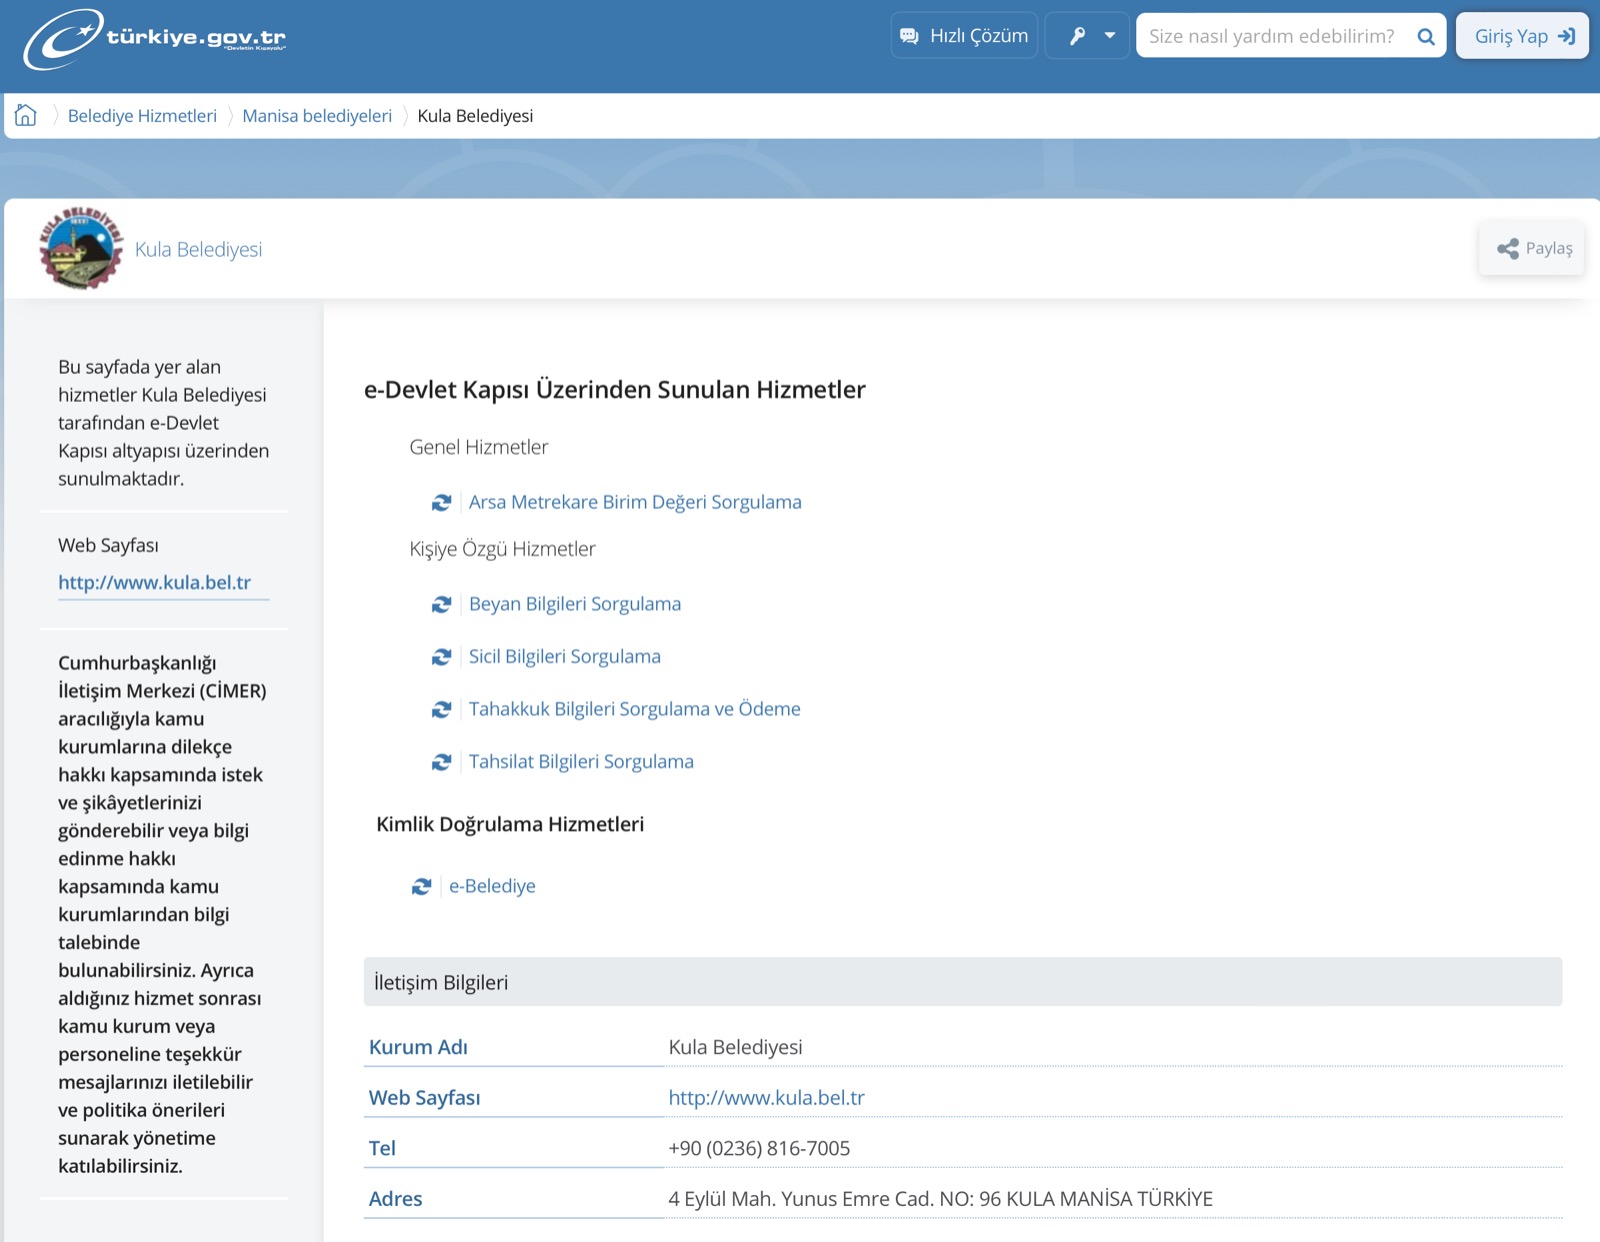This screenshot has height=1242, width=1600.
Task: Click refresh icon beside Arsa Metrekare service
Action: [x=441, y=502]
